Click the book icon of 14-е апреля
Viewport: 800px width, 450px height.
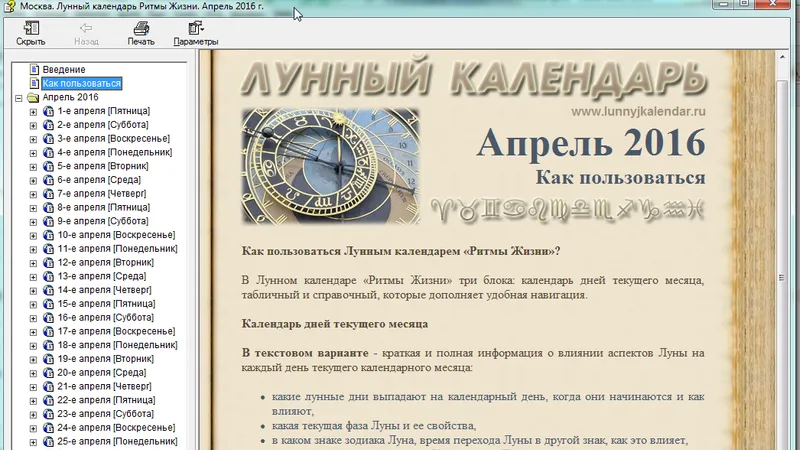click(48, 290)
